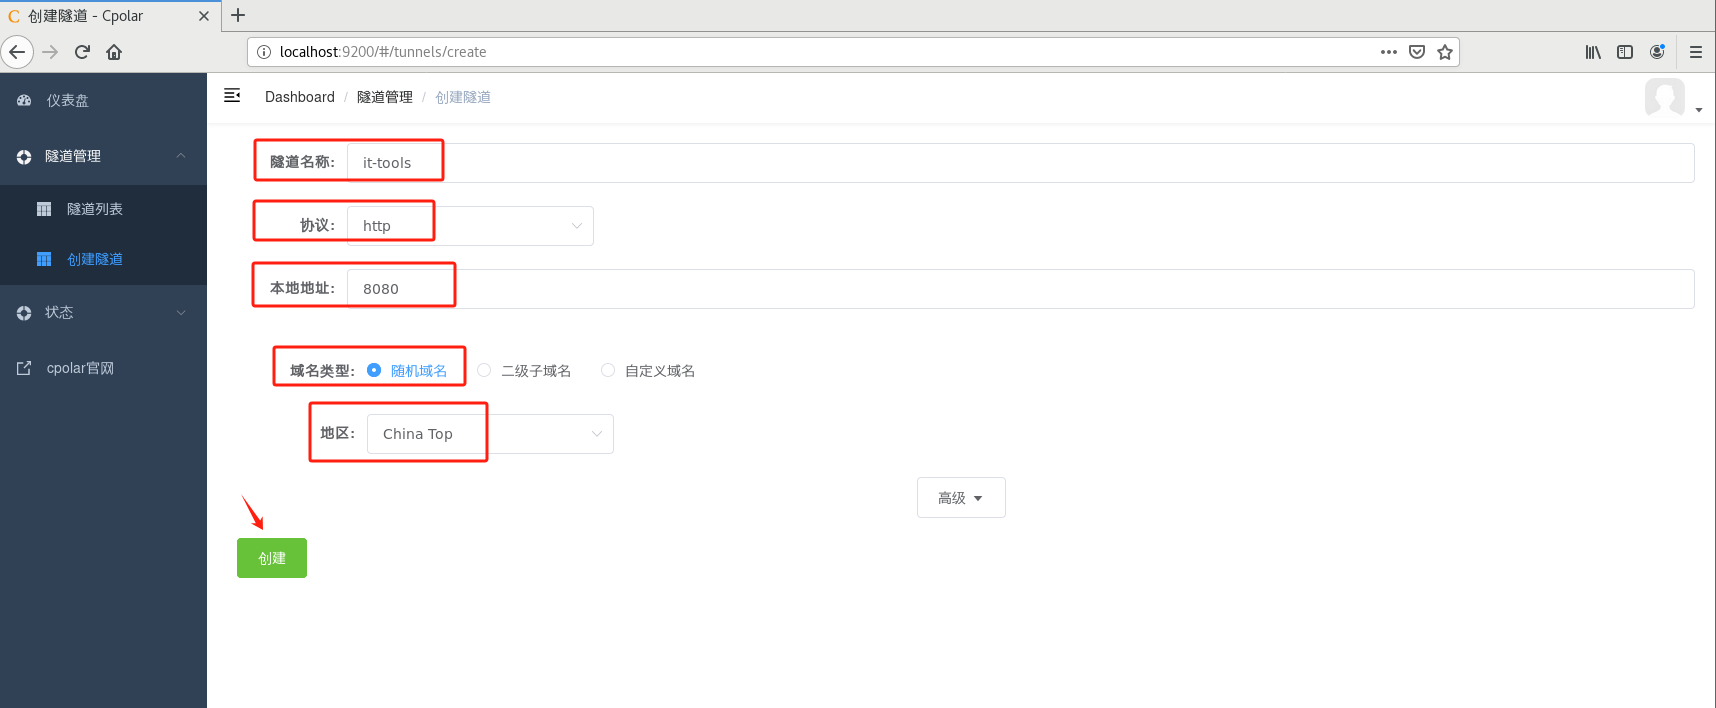
Task: Click the 状态 sidebar icon
Action: tap(24, 313)
